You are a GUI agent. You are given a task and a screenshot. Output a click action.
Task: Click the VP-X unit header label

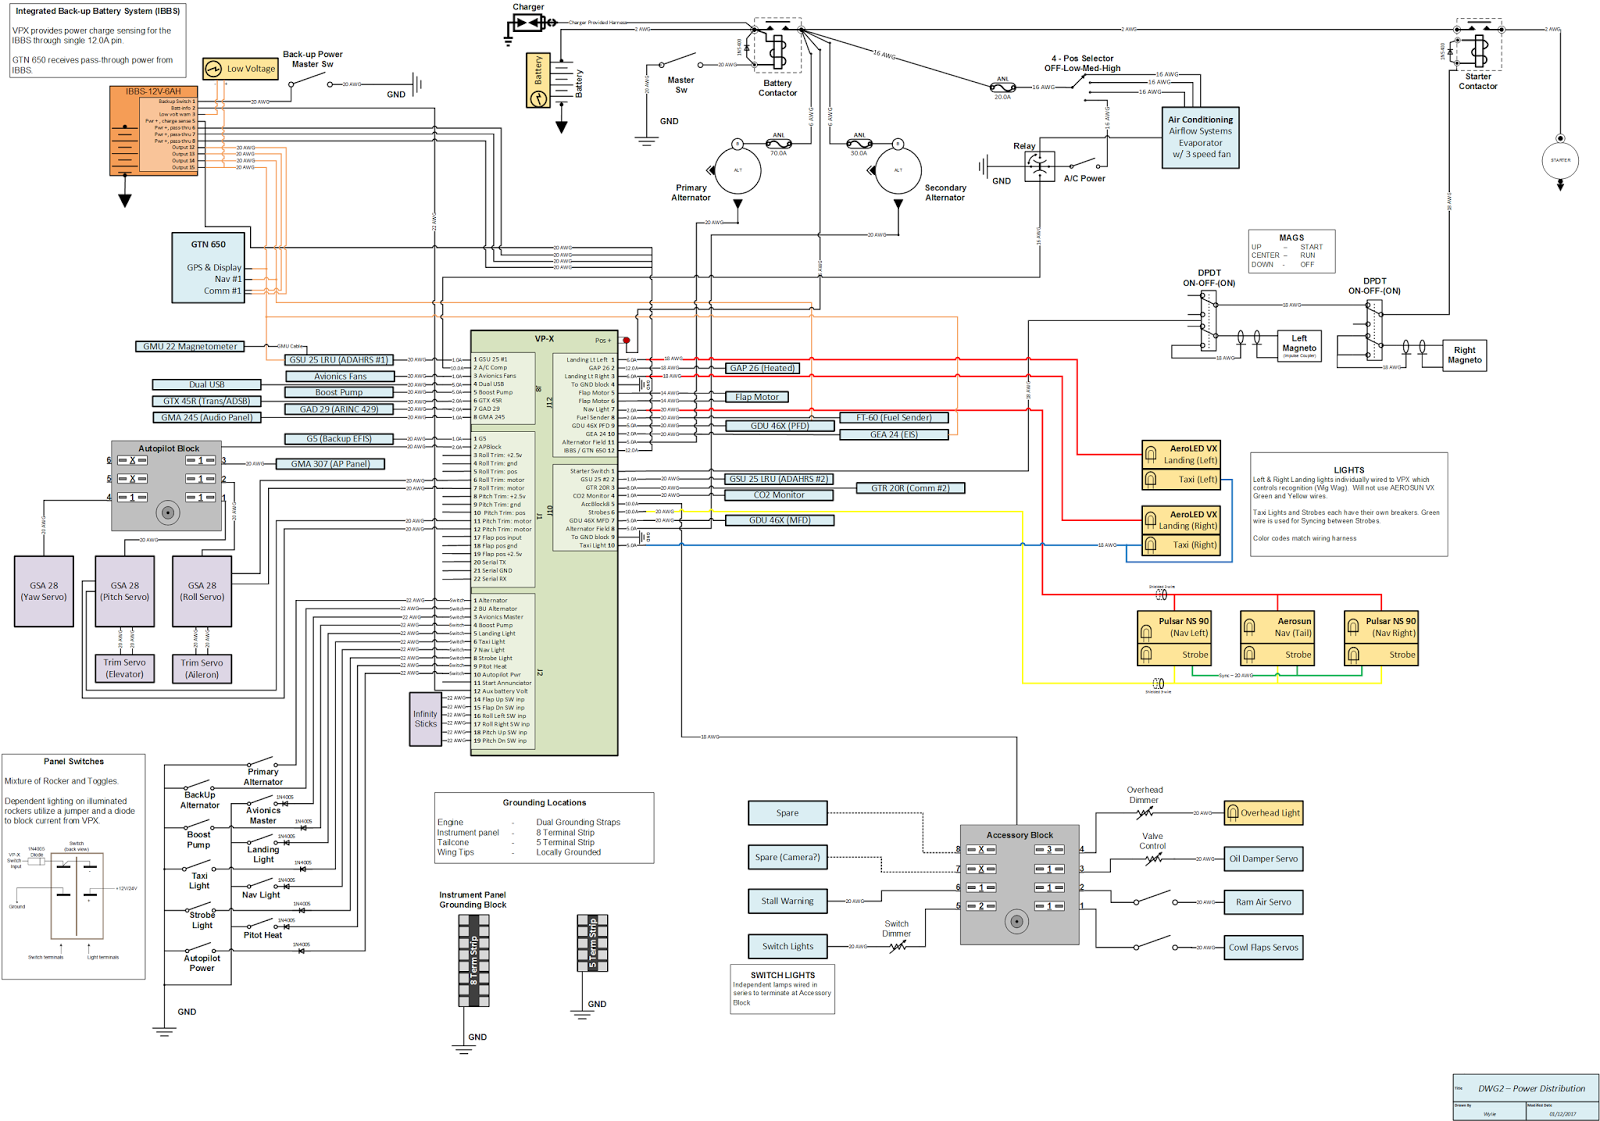click(544, 339)
